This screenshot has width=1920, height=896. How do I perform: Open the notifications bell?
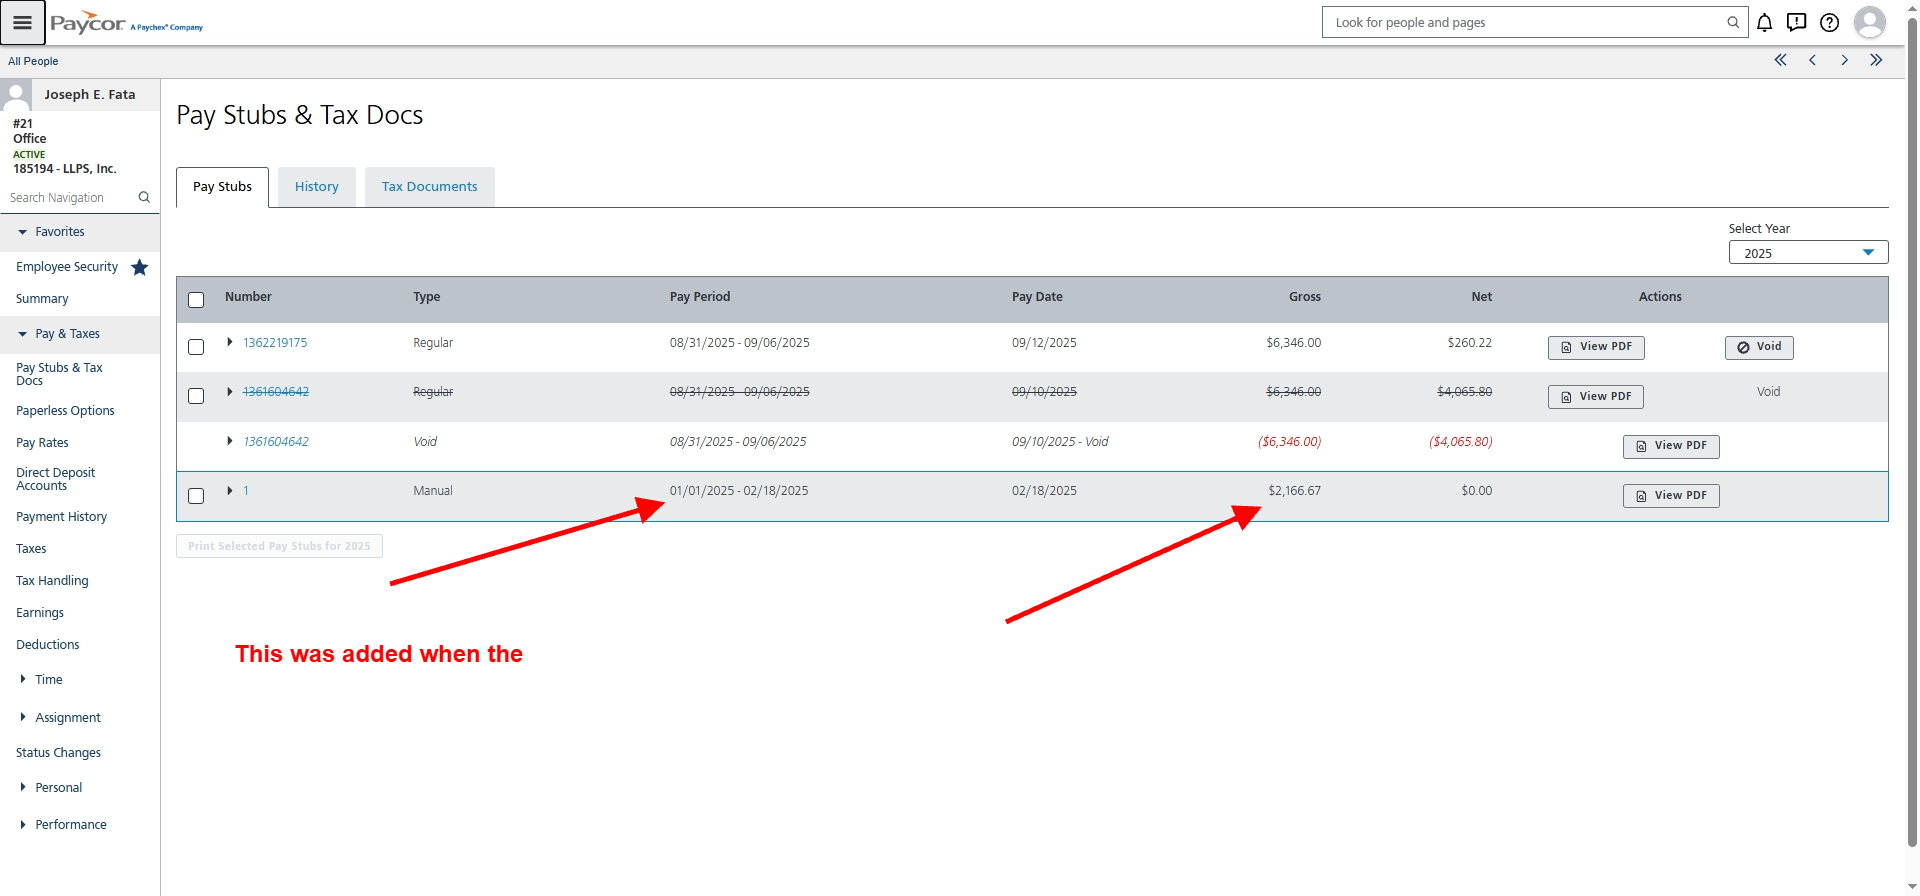(x=1764, y=22)
